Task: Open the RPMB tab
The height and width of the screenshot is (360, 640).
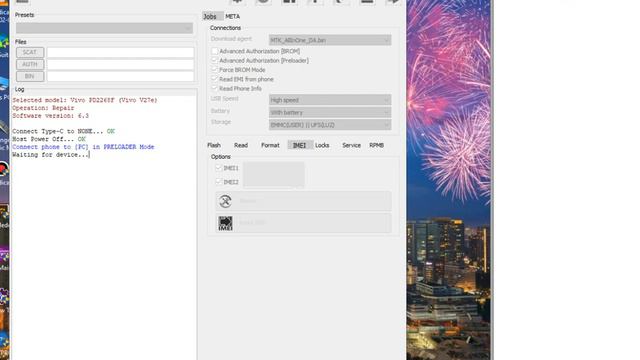Action: point(376,145)
